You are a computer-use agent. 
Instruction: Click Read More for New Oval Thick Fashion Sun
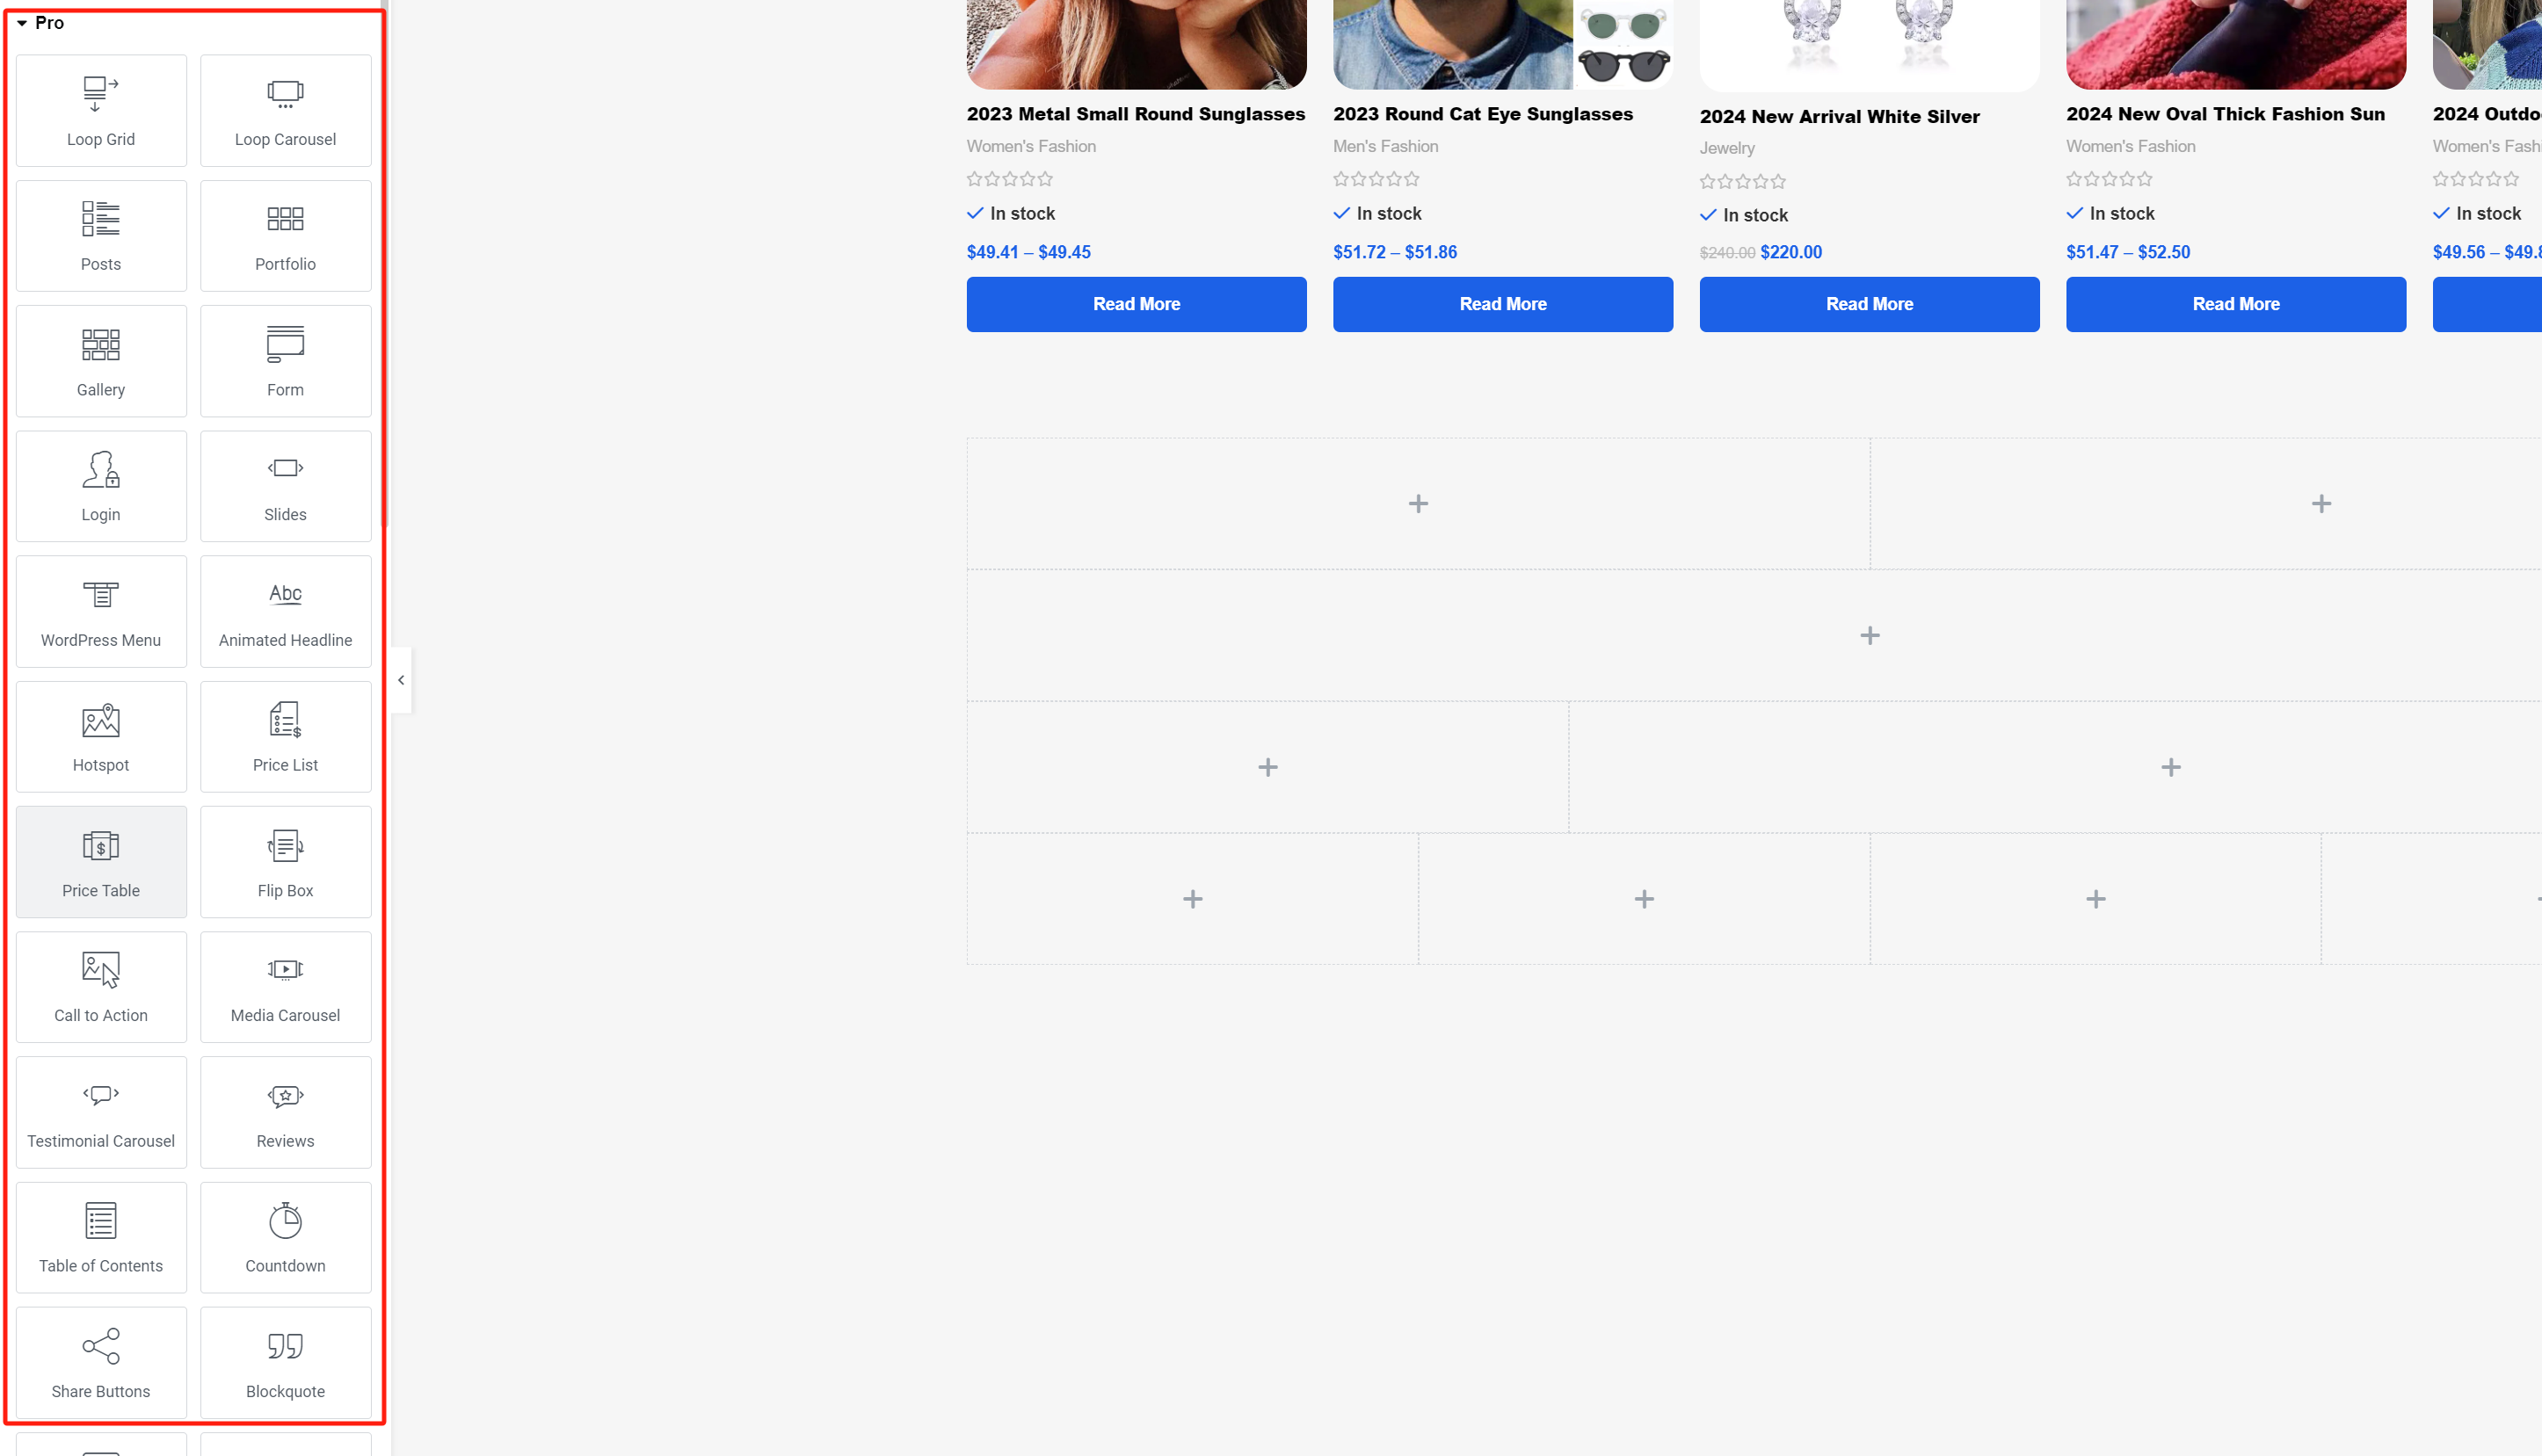pos(2234,304)
